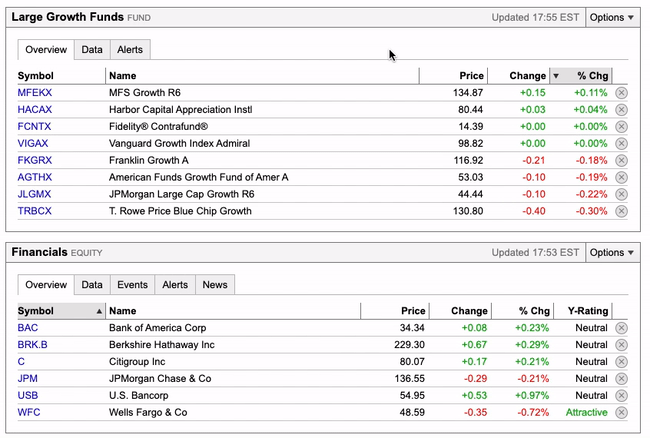
Task: Open JLGMX symbol link
Action: (x=34, y=194)
